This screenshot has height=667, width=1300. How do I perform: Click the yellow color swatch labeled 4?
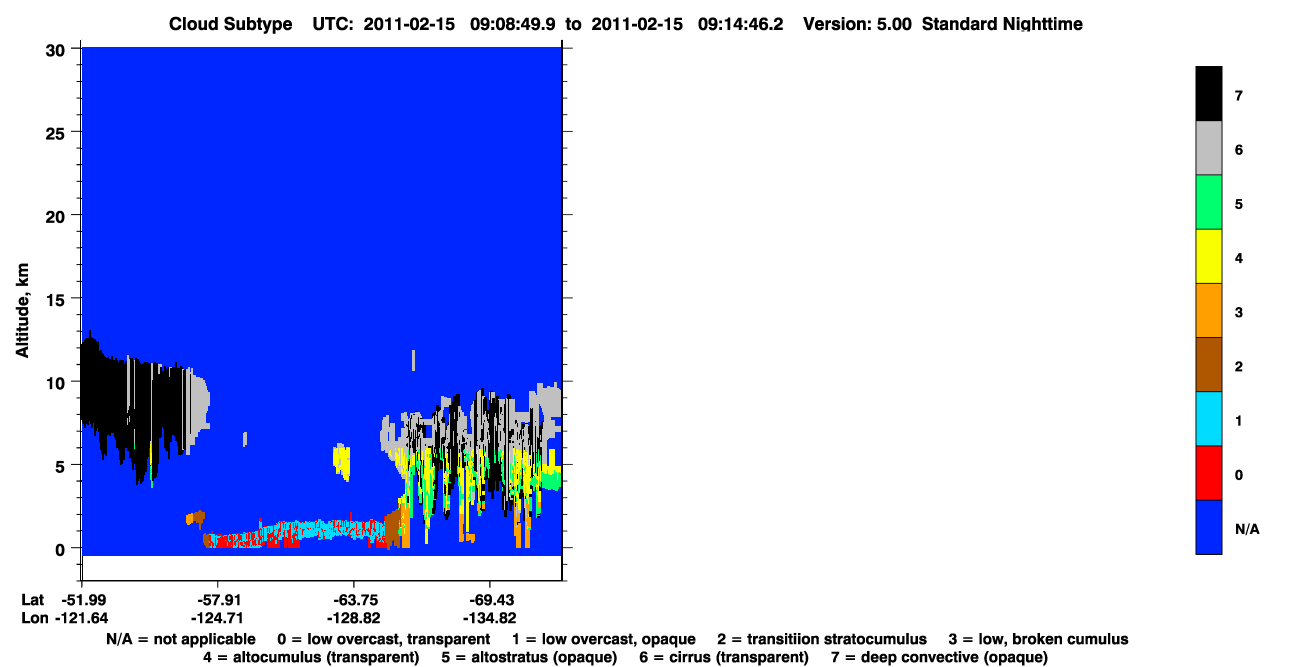[x=1209, y=256]
